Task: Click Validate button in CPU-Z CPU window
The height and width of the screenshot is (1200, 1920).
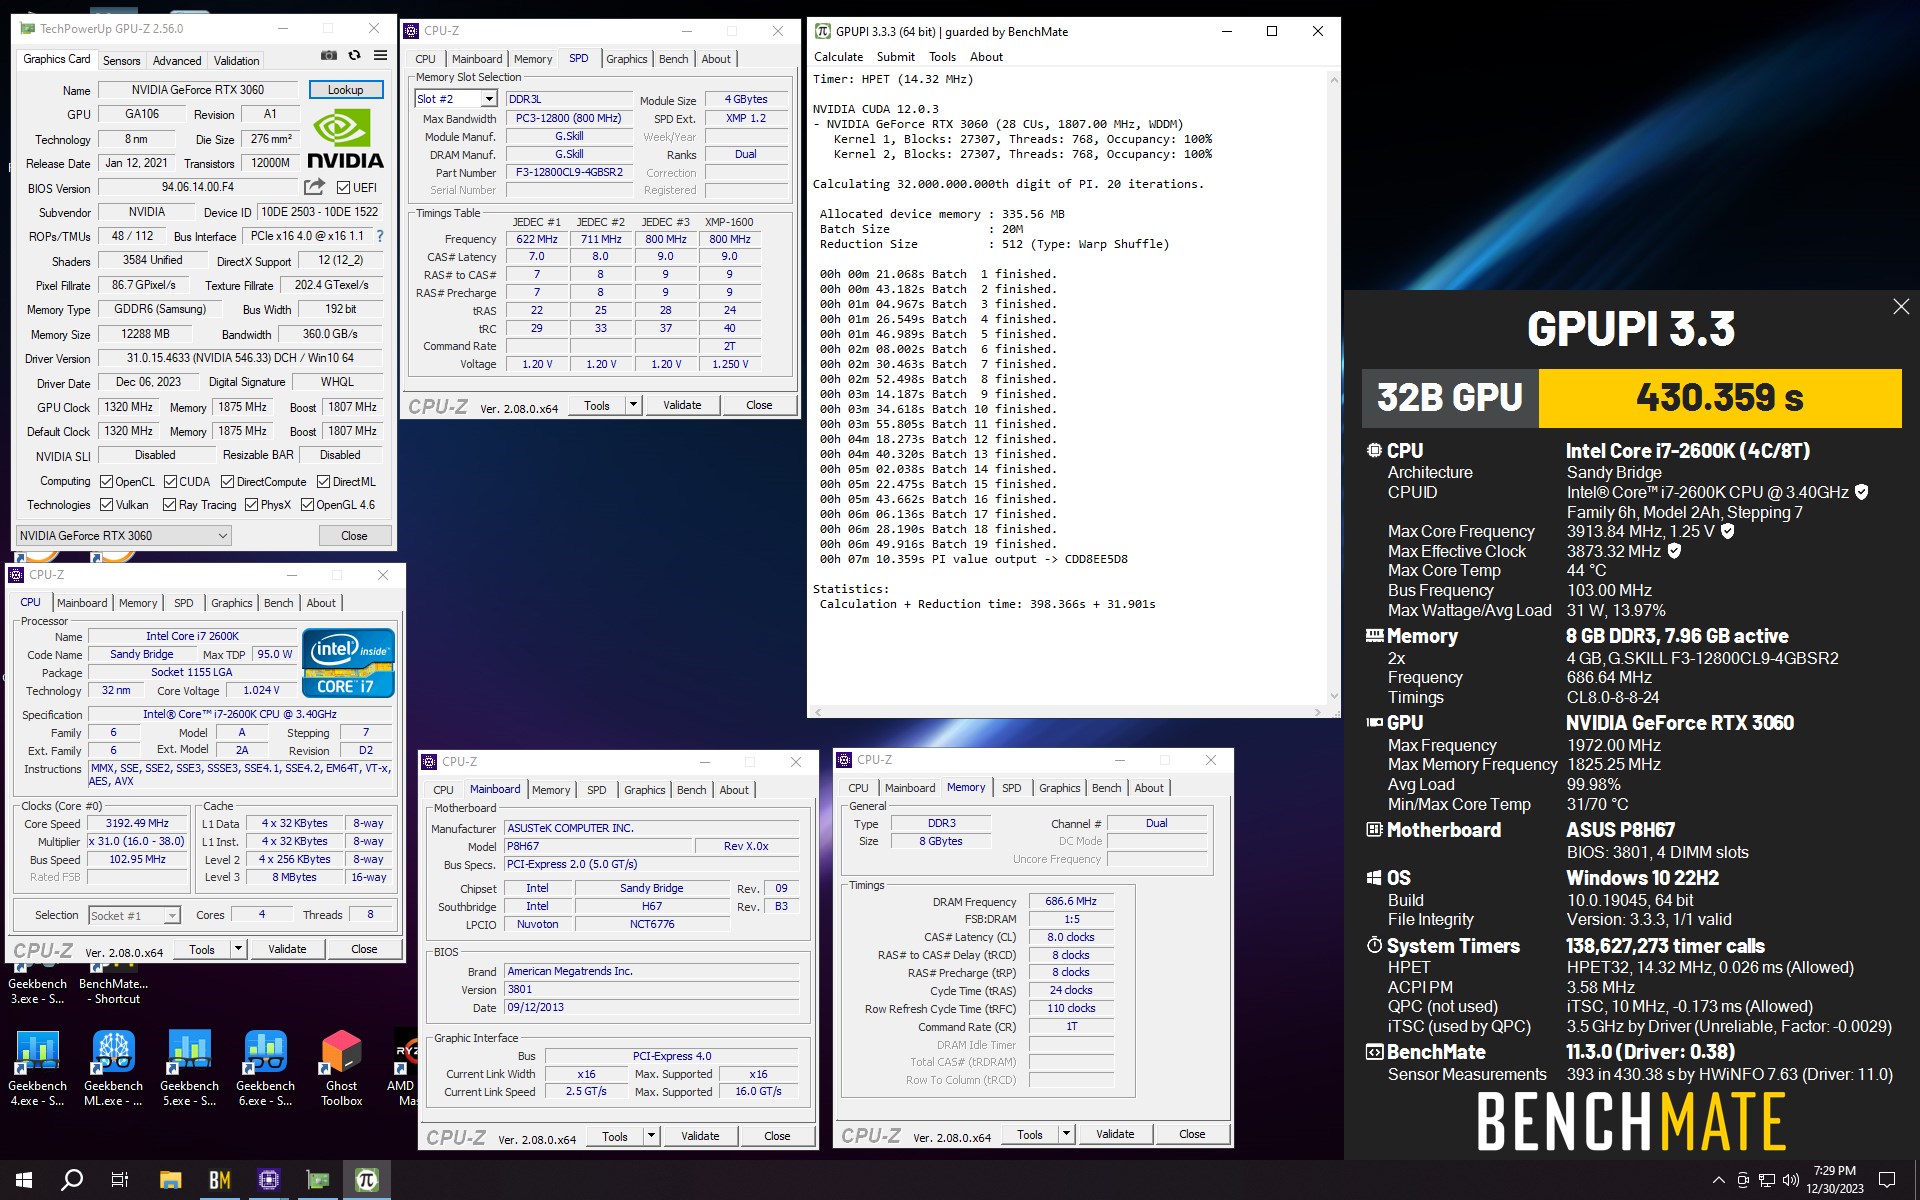Action: click(x=287, y=949)
